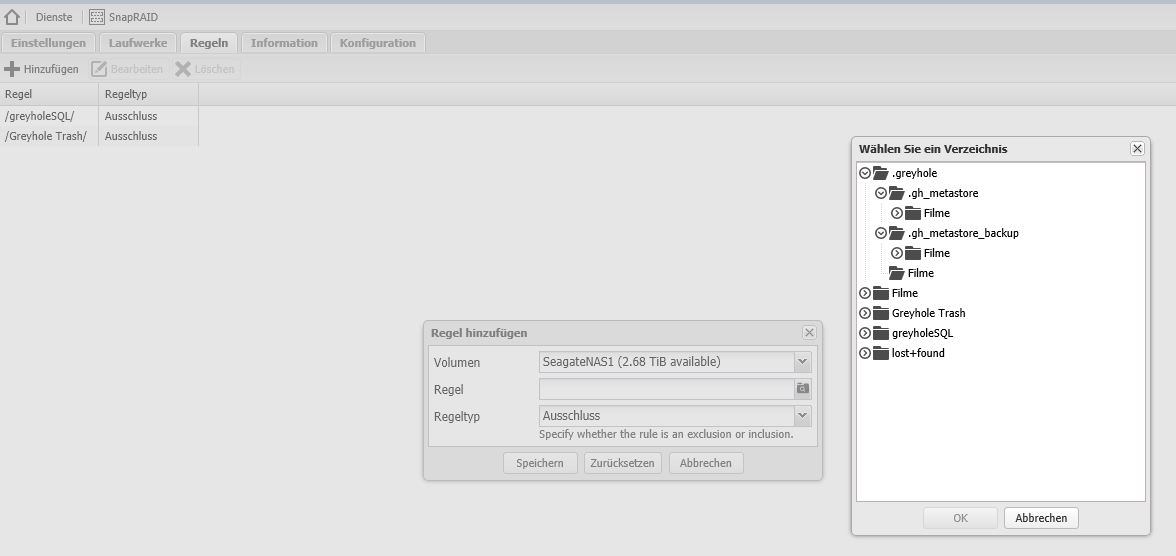Open the Konfiguration tab
Viewport: 1176px width, 556px height.
coord(378,43)
